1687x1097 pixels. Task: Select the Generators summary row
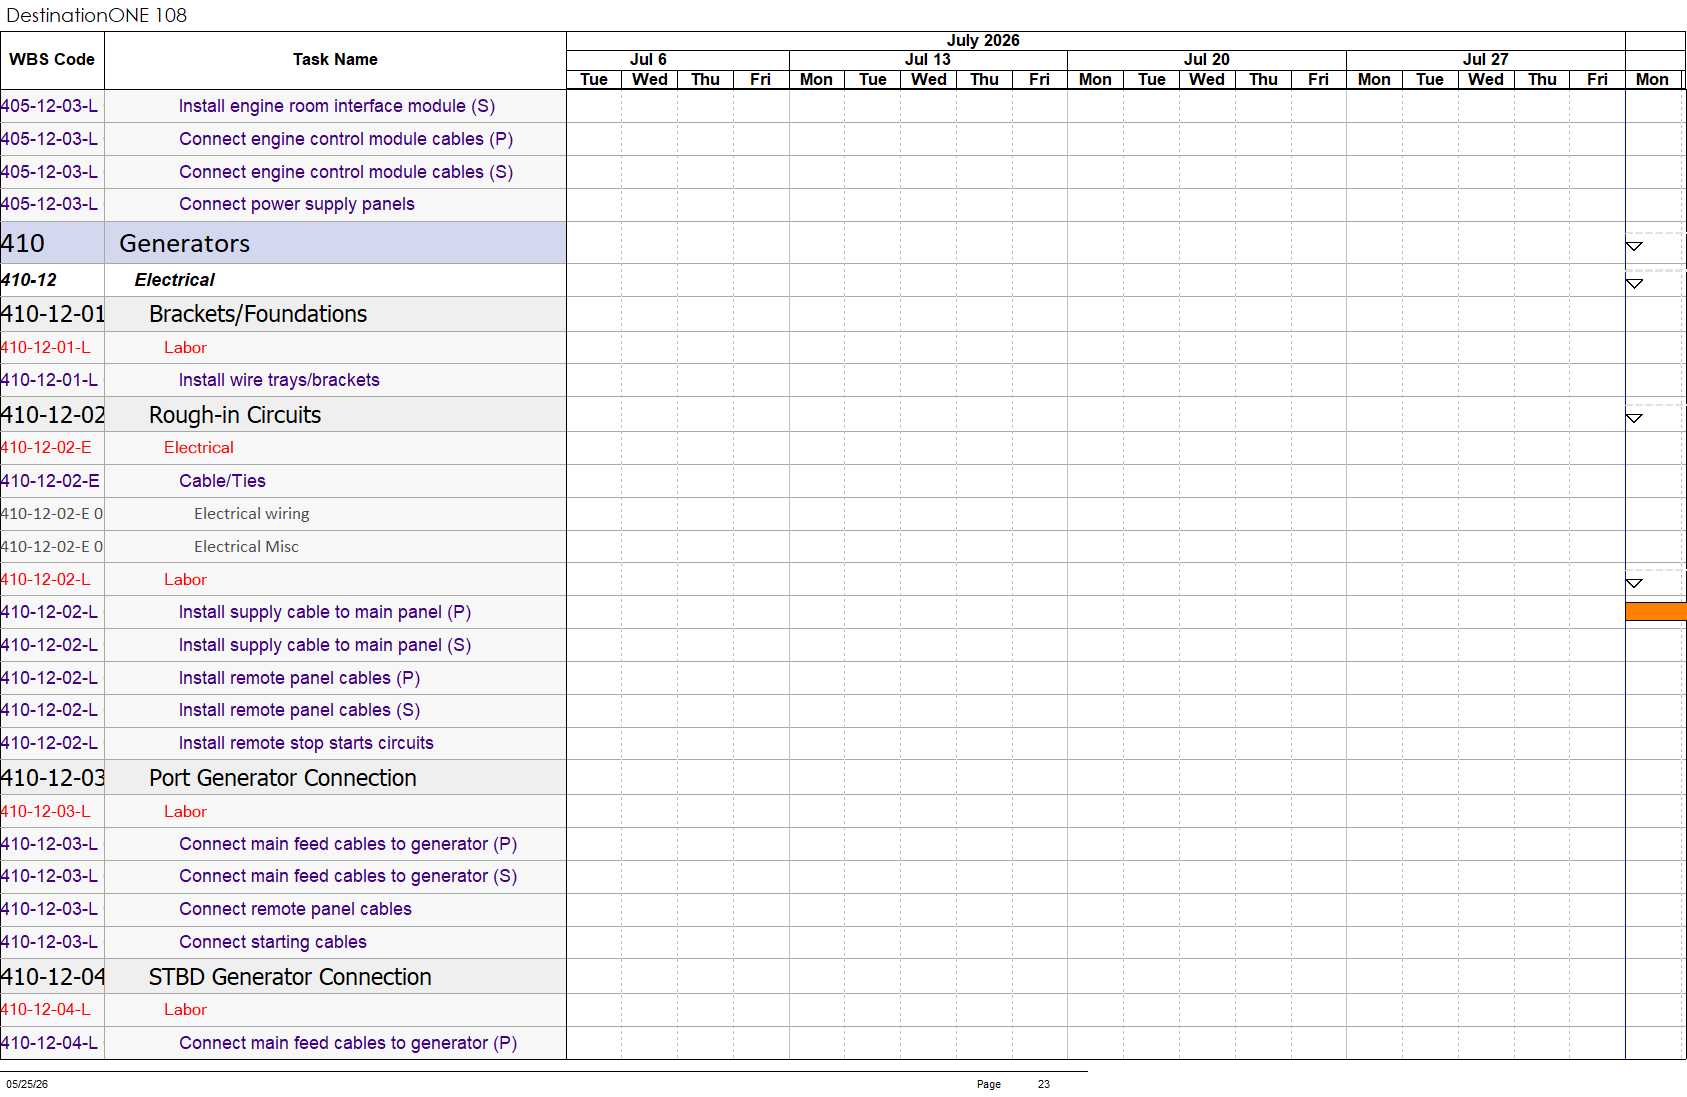tap(283, 243)
